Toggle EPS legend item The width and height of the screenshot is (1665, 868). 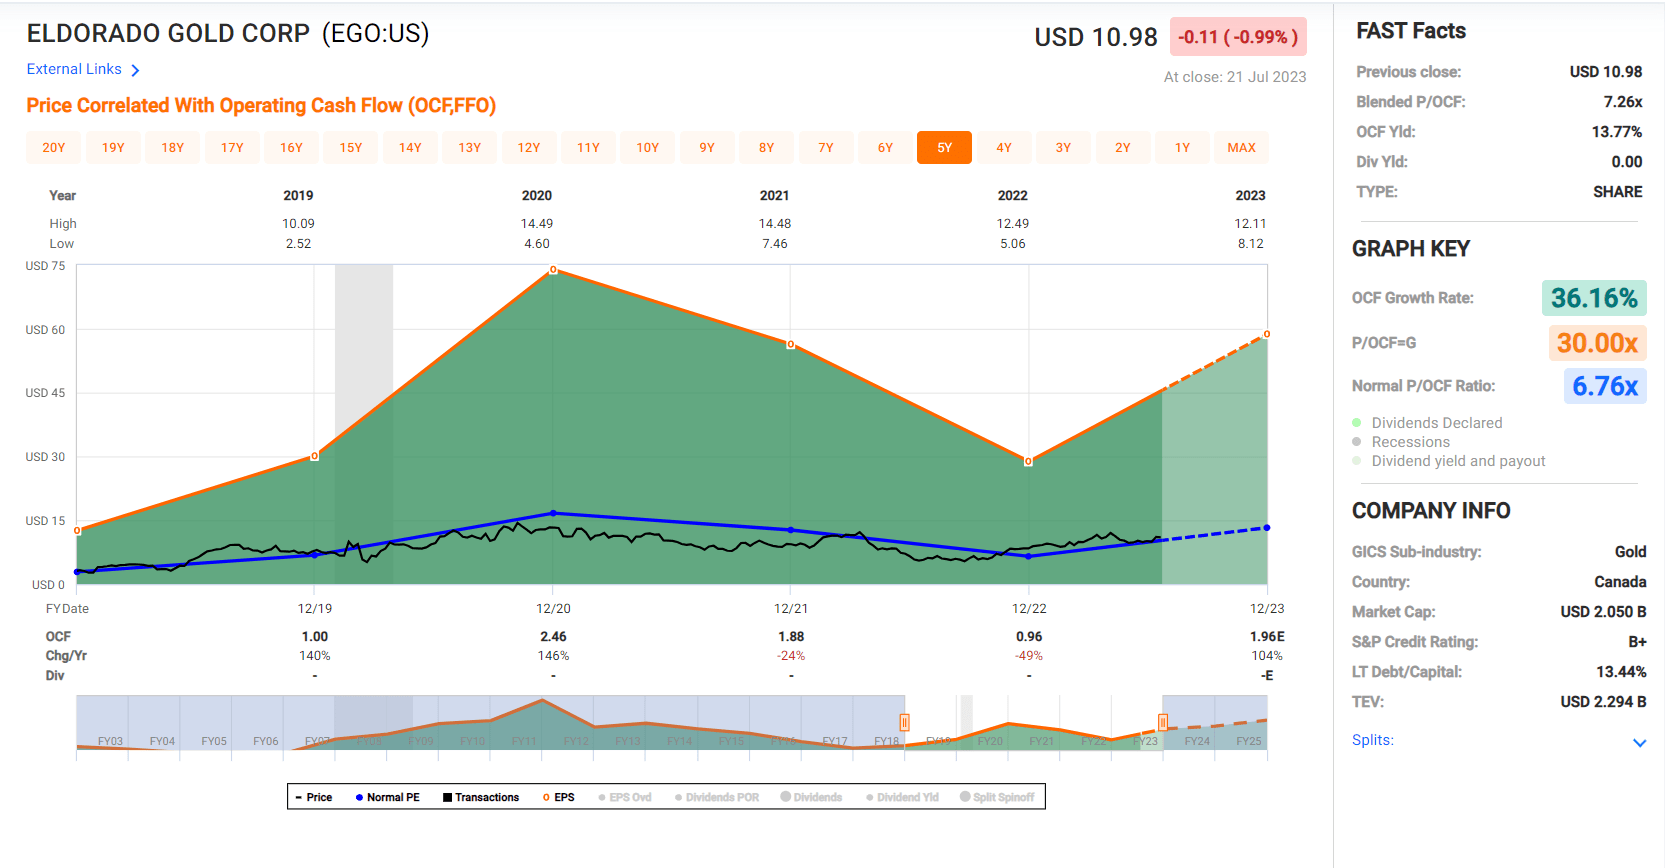(559, 797)
